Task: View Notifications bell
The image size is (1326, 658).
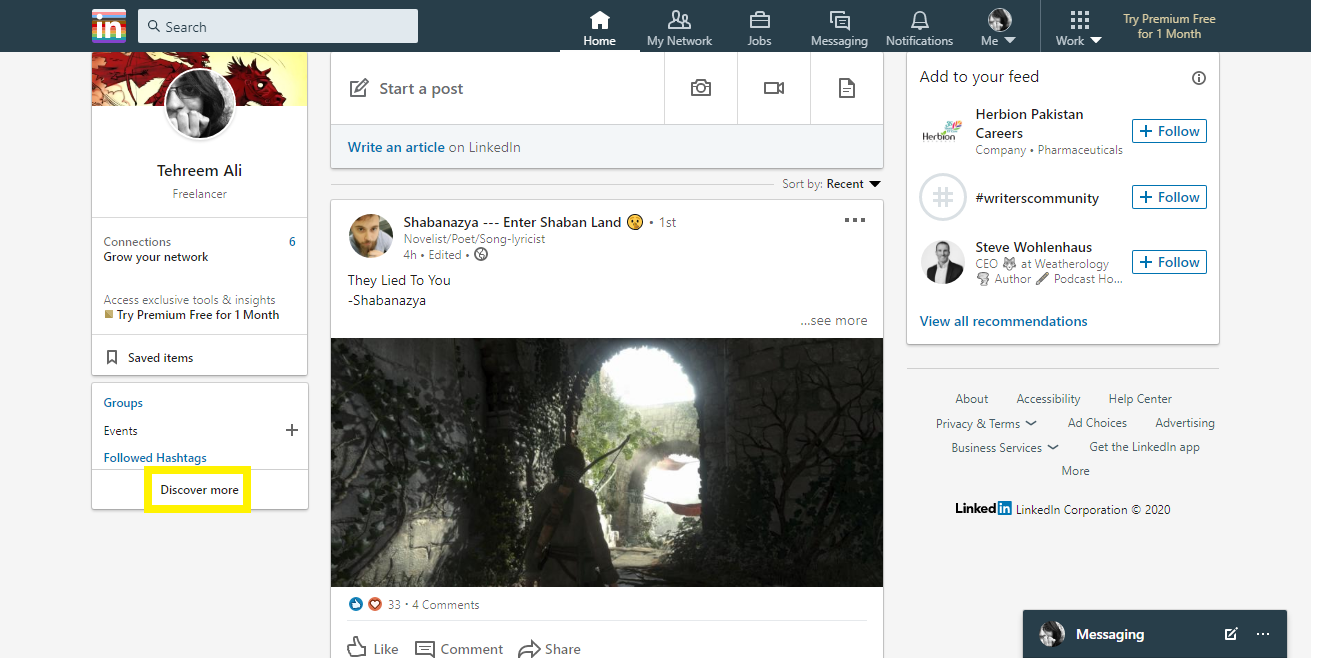Action: (x=919, y=28)
